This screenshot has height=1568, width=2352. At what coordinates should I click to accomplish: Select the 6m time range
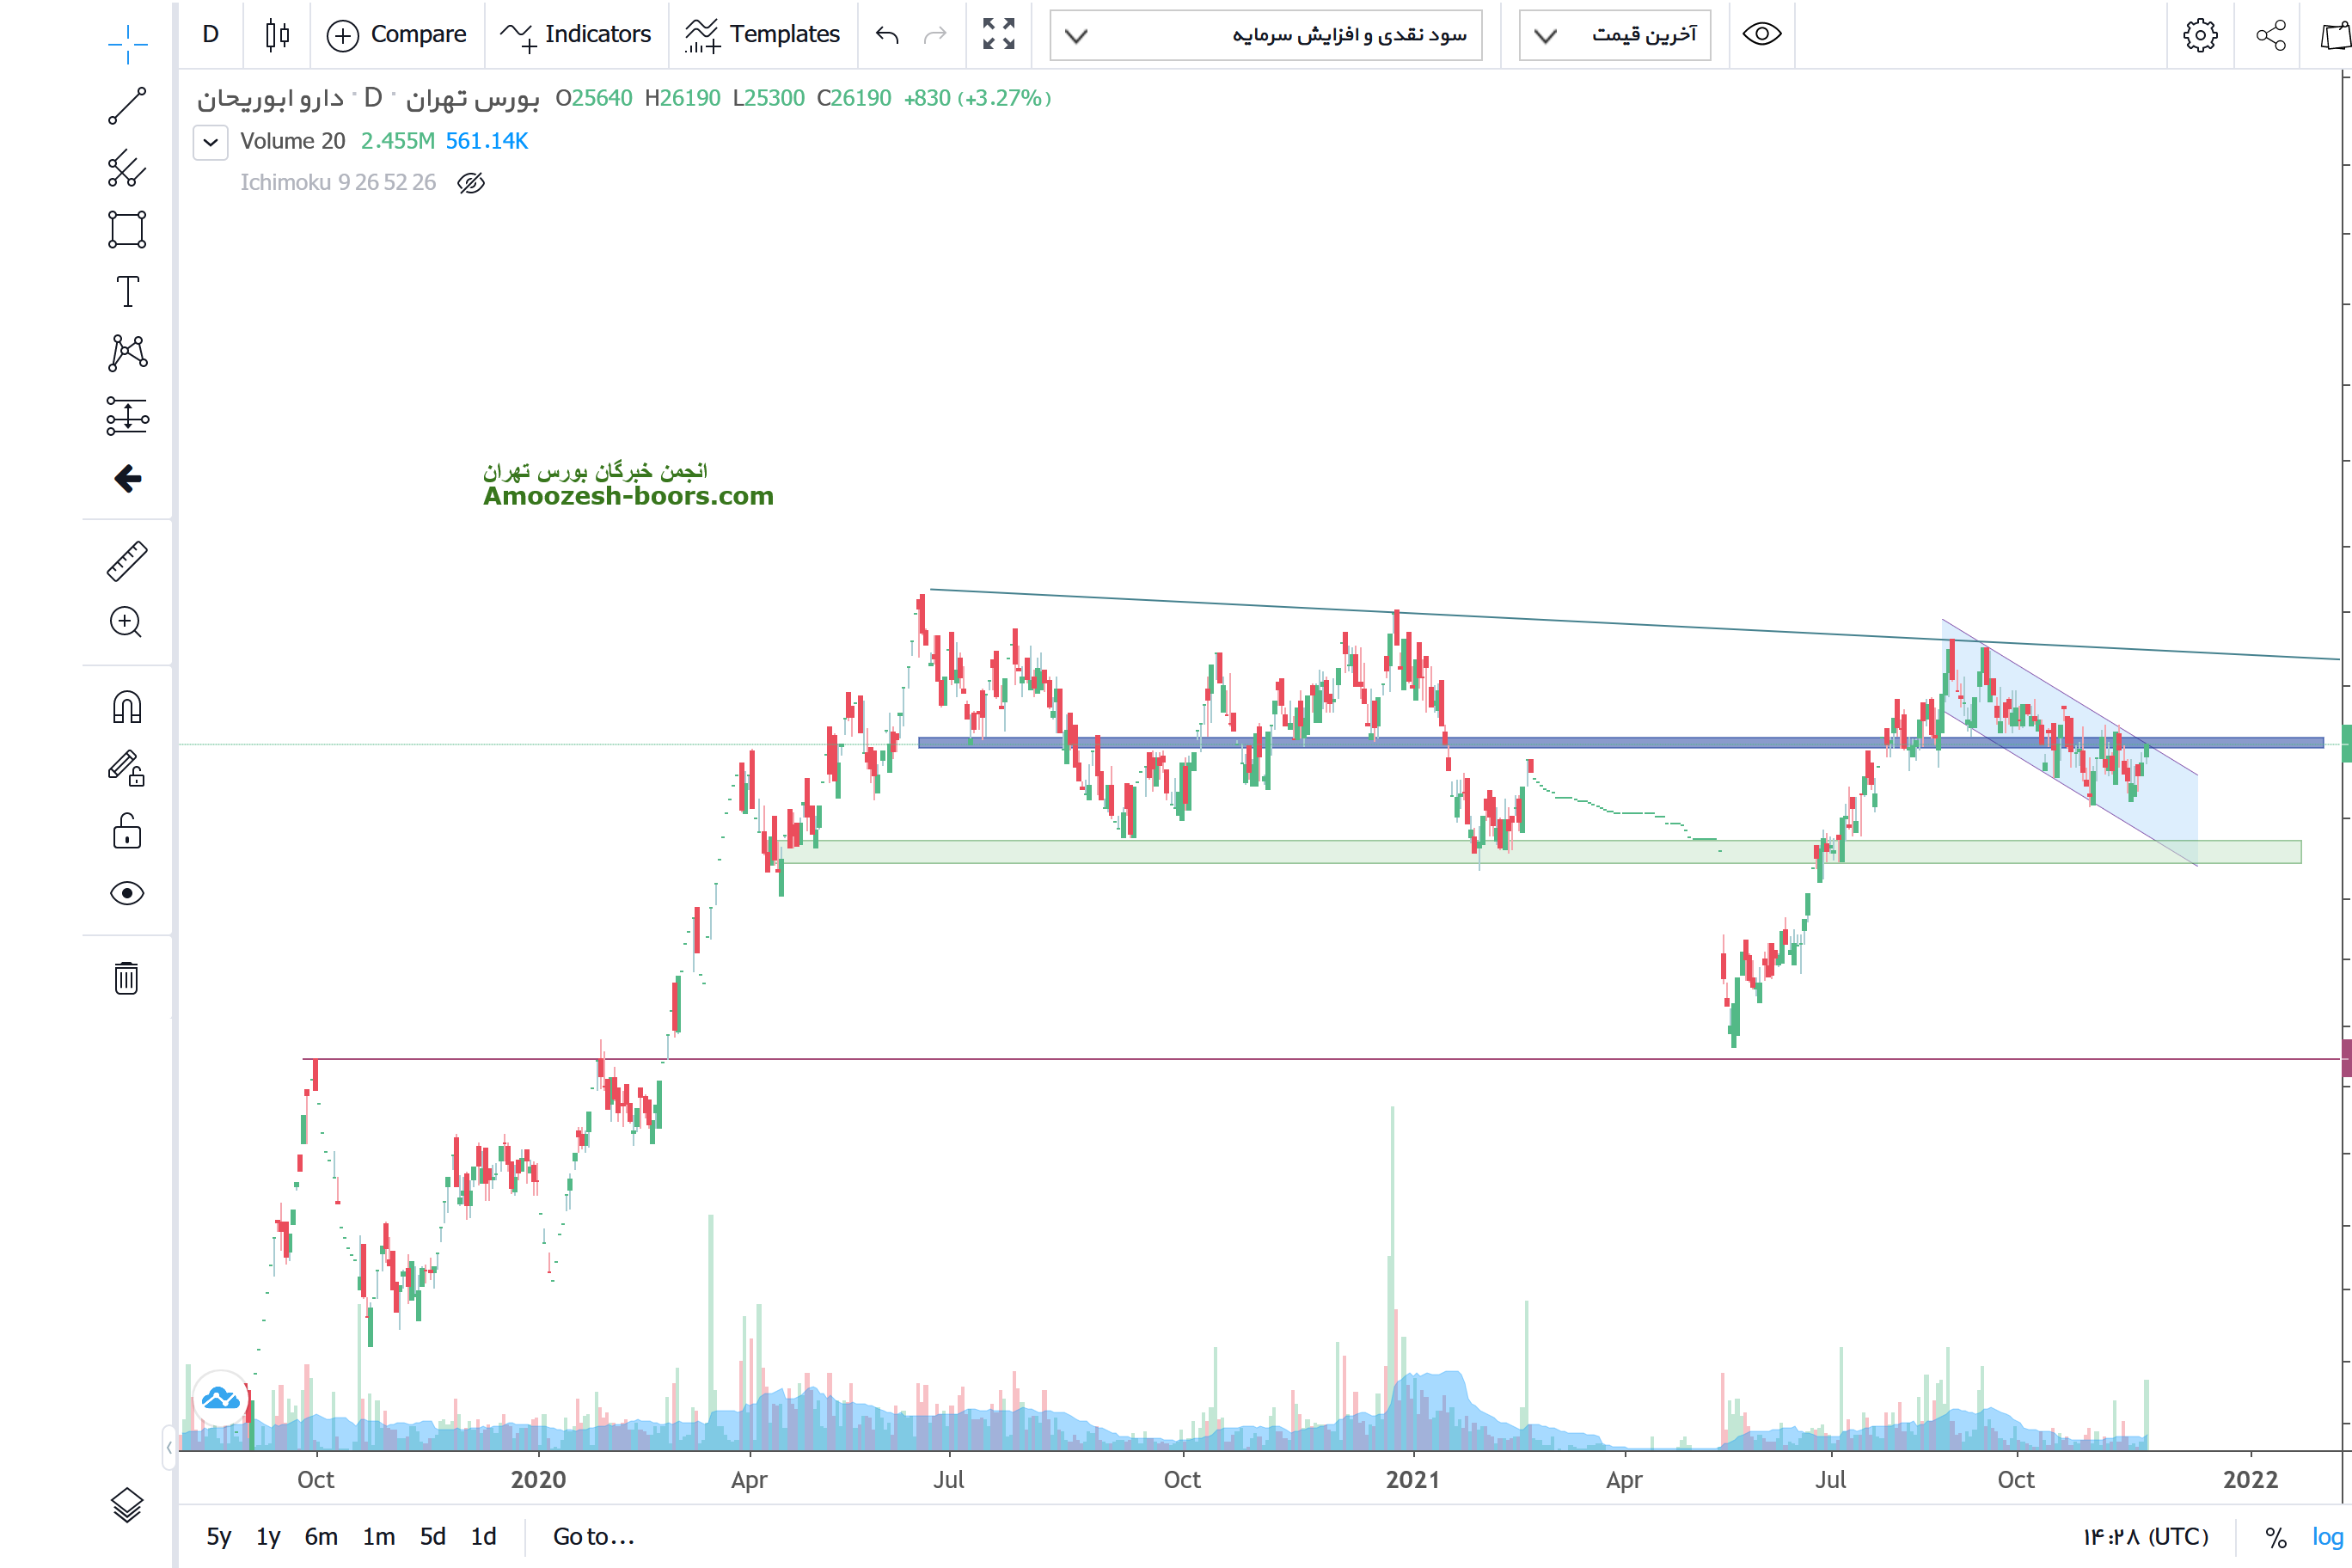[321, 1537]
